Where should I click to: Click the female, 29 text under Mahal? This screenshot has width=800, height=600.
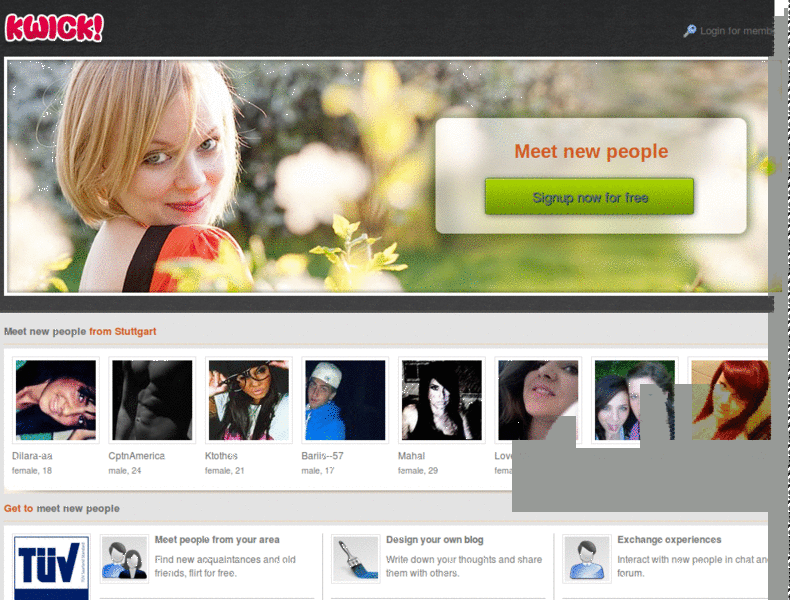(x=418, y=470)
